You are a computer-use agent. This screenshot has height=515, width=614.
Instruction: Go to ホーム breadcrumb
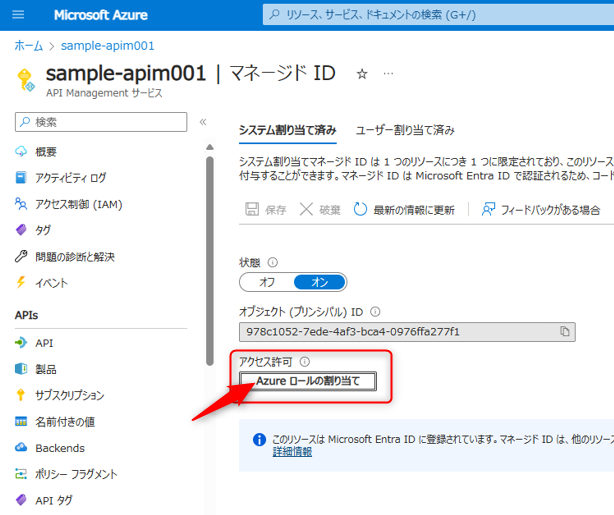[x=29, y=46]
